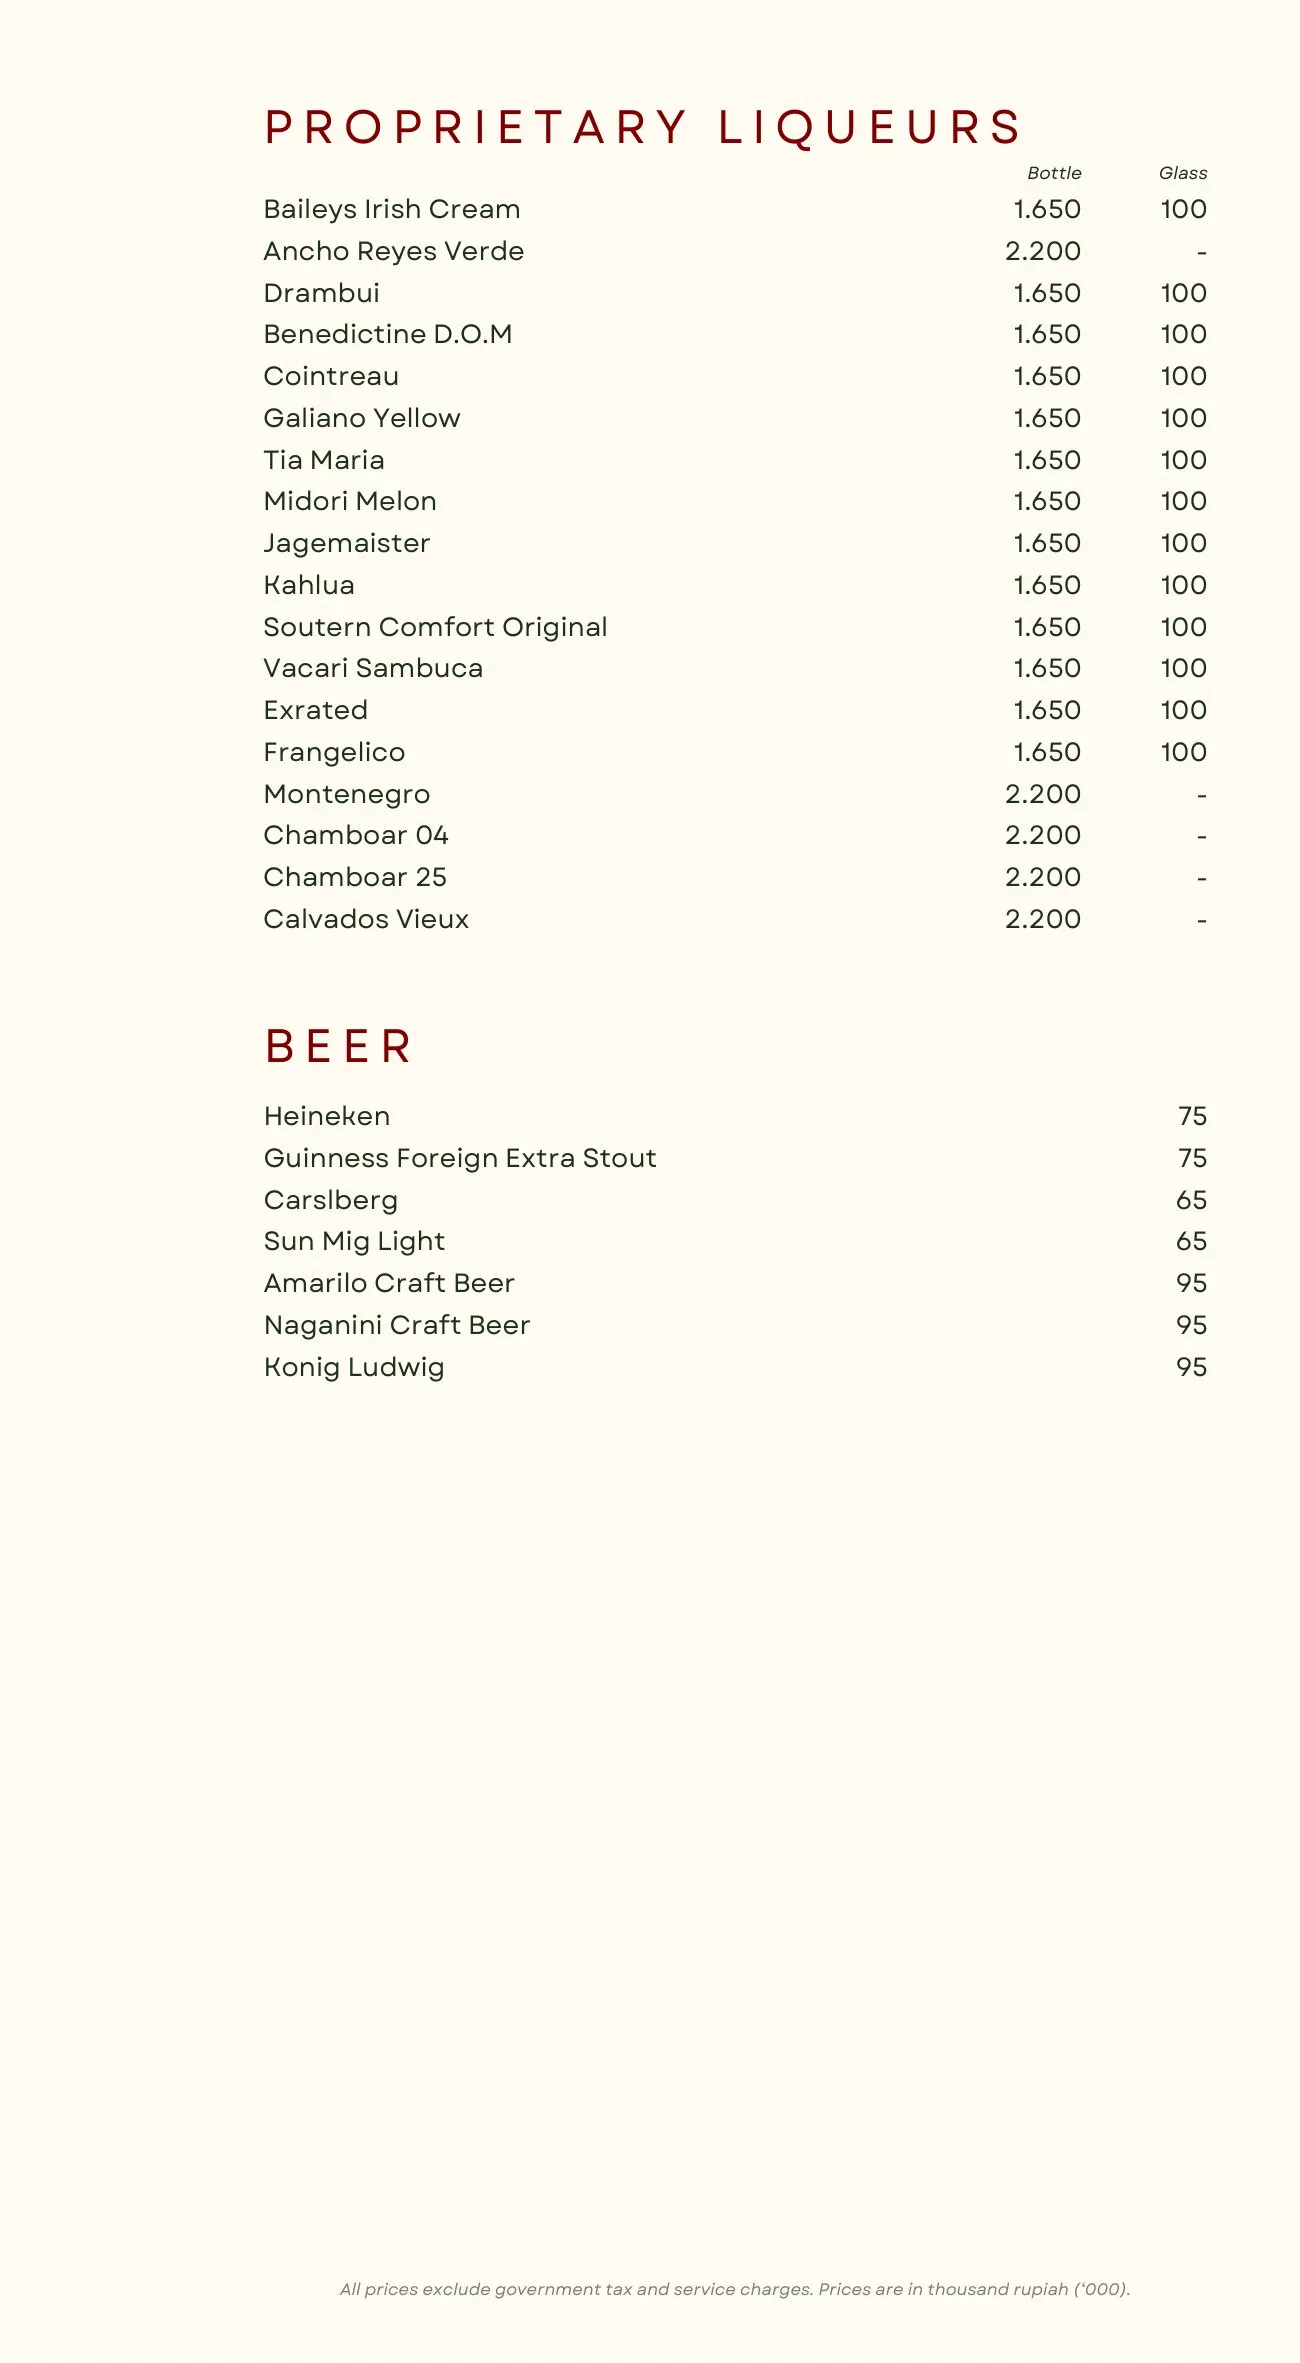Click the Kahlua liqueur name
1300x2363 pixels.
click(x=309, y=585)
